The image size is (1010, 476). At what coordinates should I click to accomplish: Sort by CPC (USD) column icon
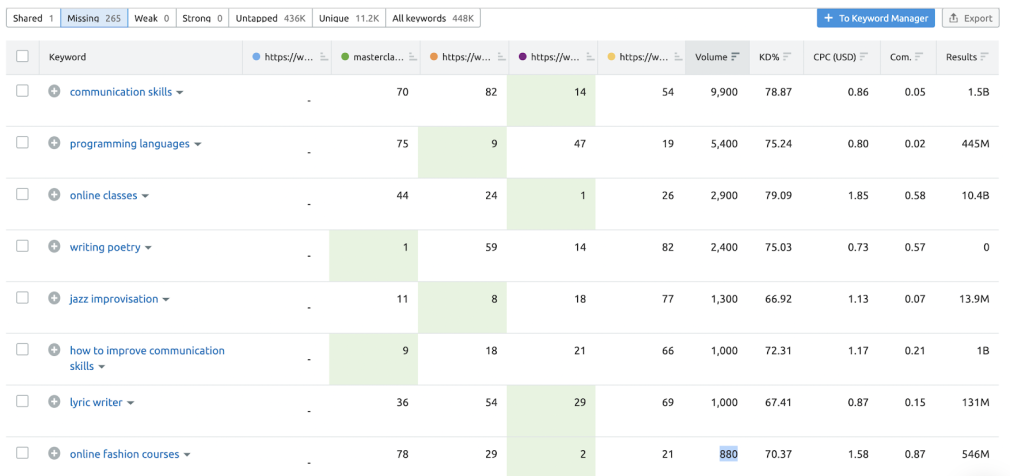(865, 57)
